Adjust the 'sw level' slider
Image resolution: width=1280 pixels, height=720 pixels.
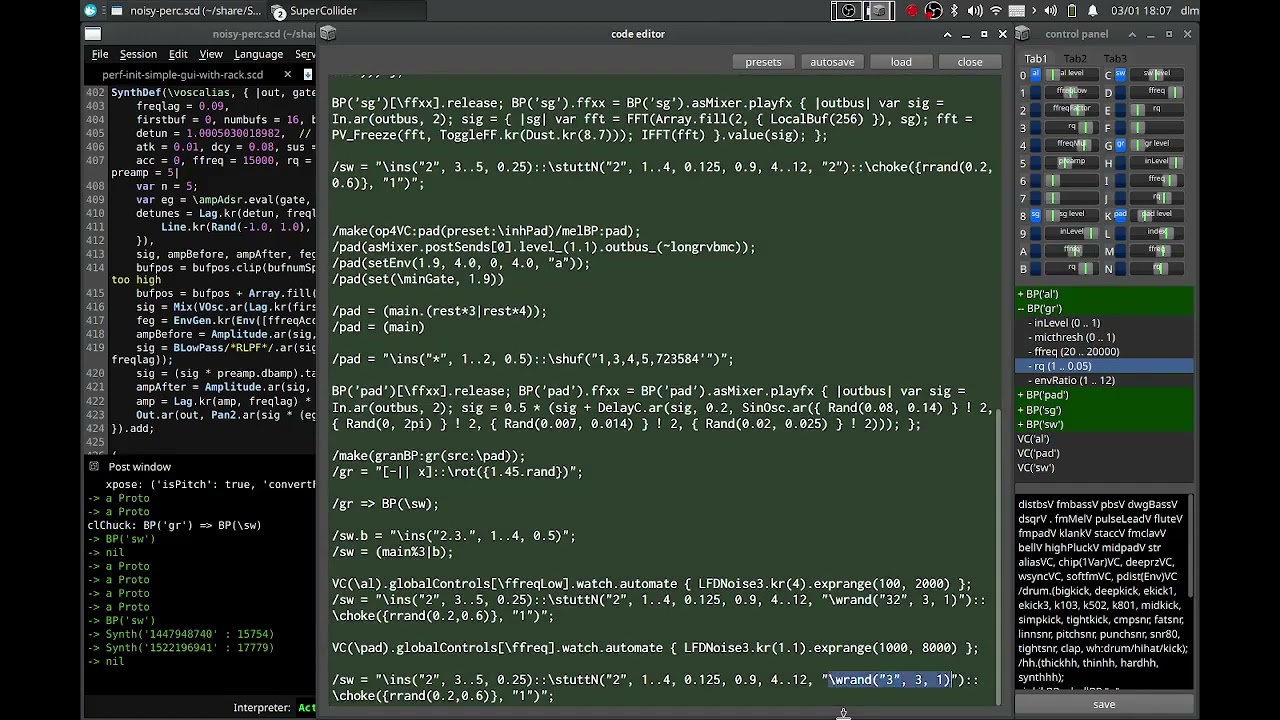tap(1158, 74)
